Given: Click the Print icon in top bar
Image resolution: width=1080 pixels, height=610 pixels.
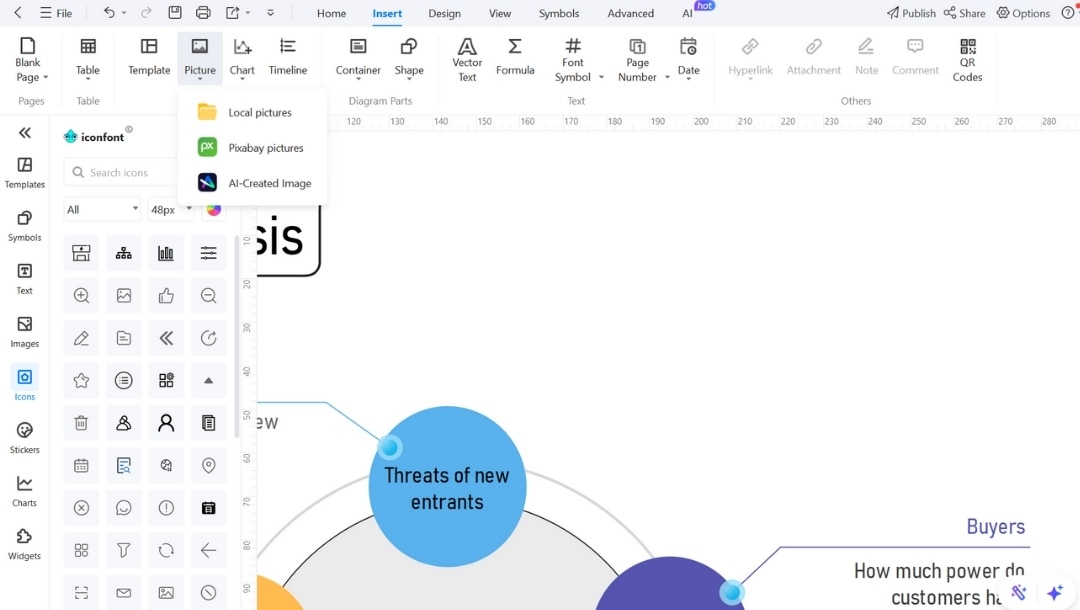Looking at the screenshot, I should pyautogui.click(x=203, y=12).
